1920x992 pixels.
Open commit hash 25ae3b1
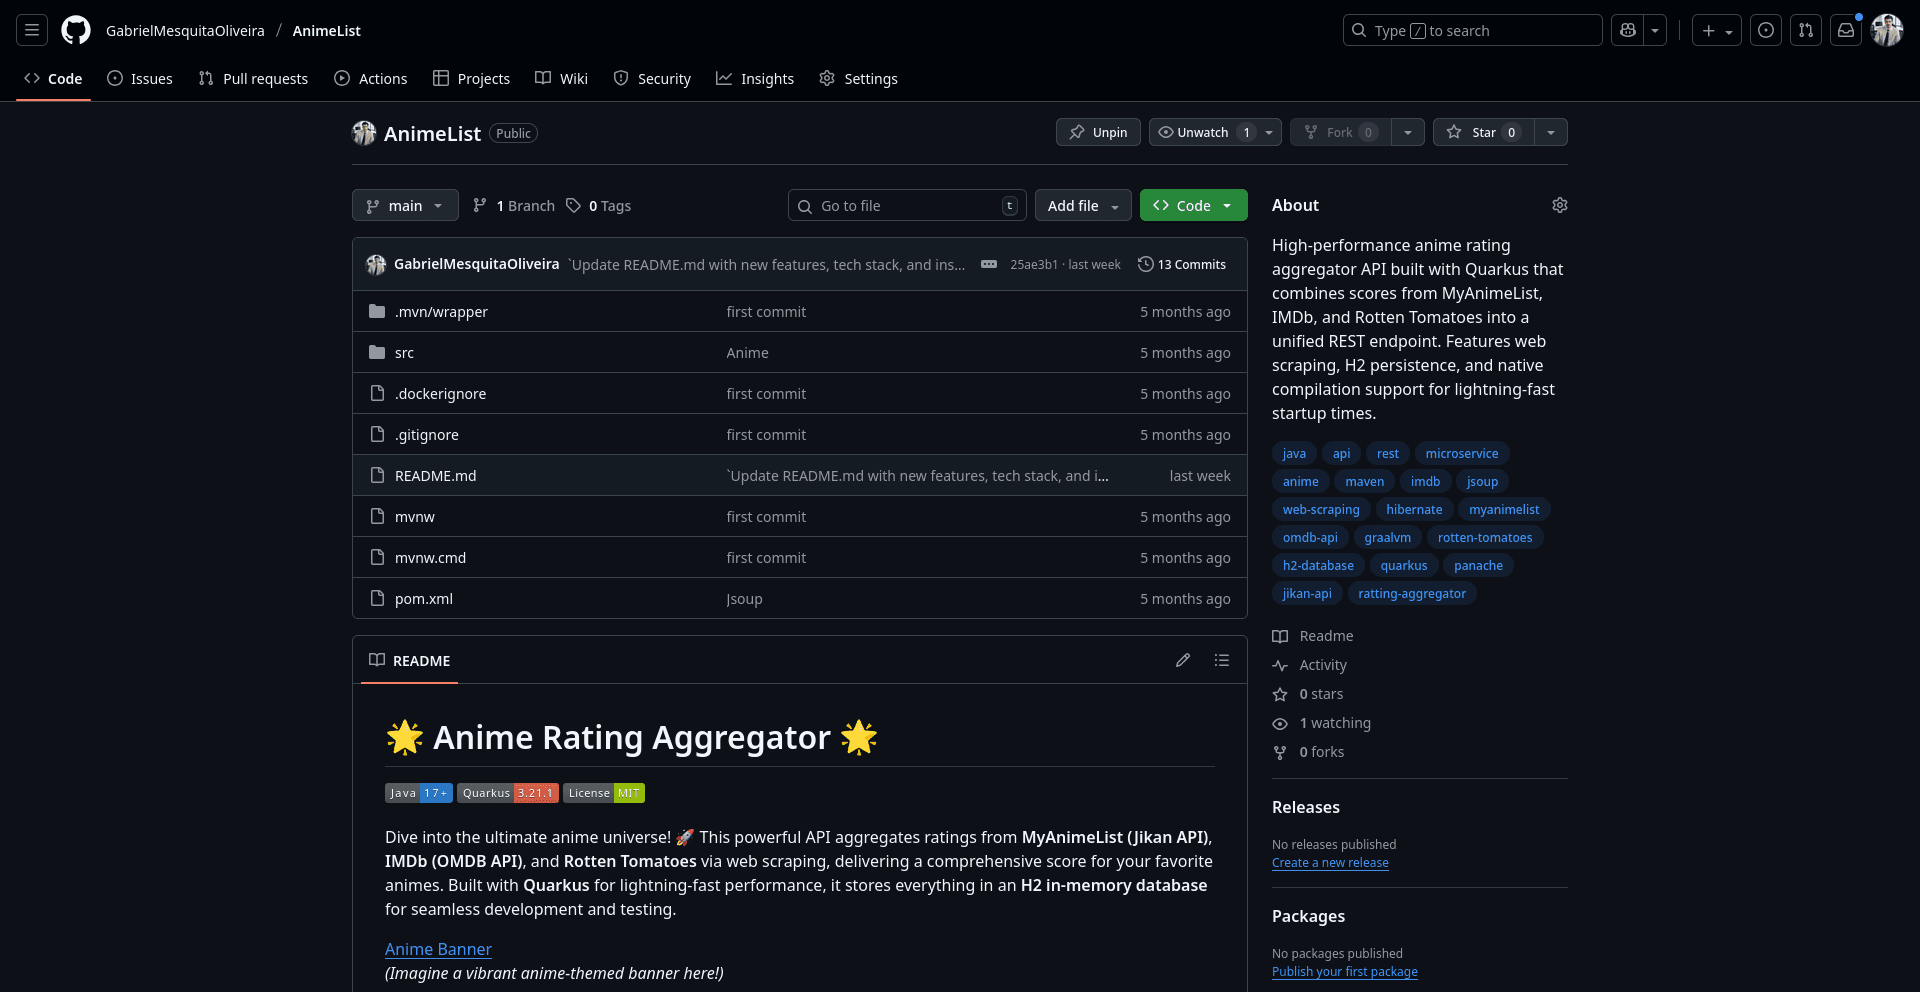click(1034, 265)
